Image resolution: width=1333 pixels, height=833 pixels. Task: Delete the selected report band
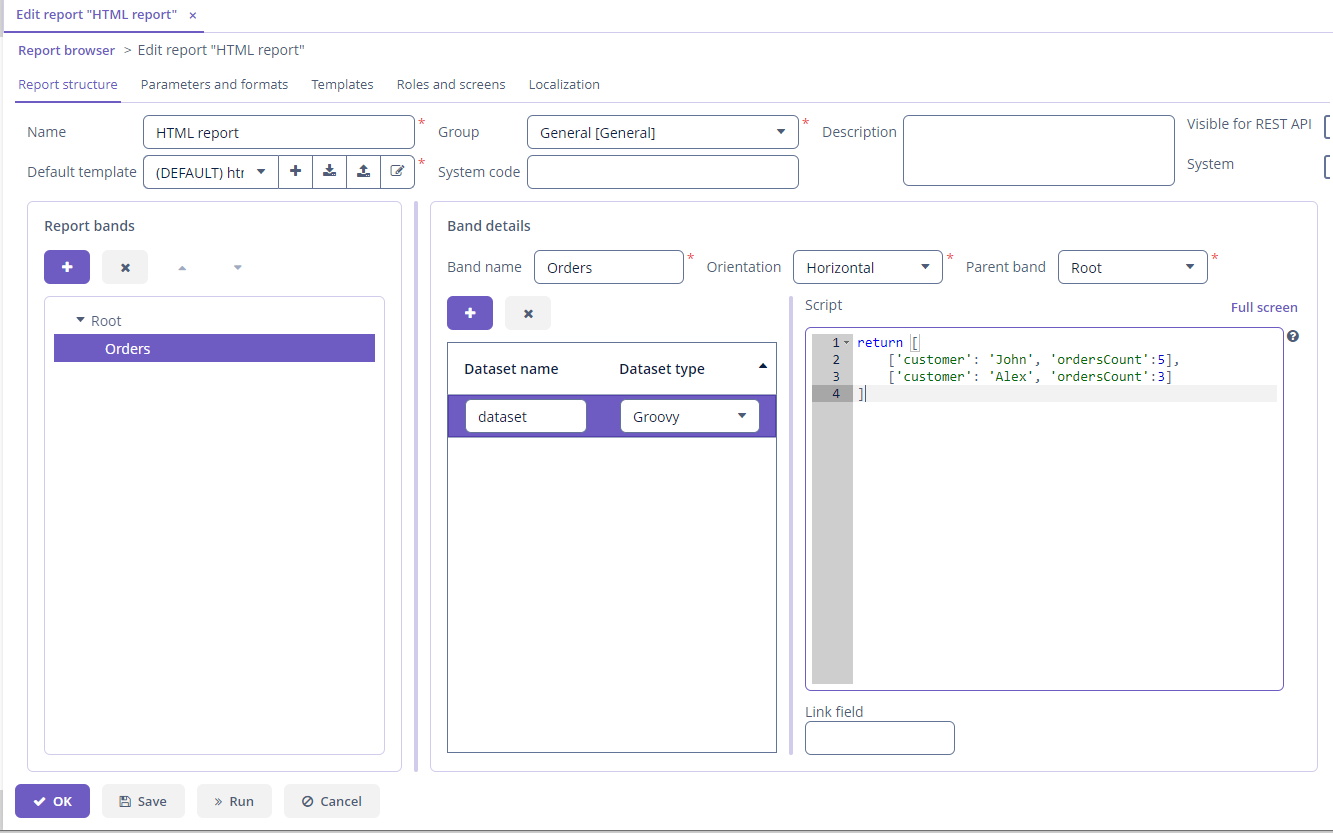pyautogui.click(x=122, y=267)
